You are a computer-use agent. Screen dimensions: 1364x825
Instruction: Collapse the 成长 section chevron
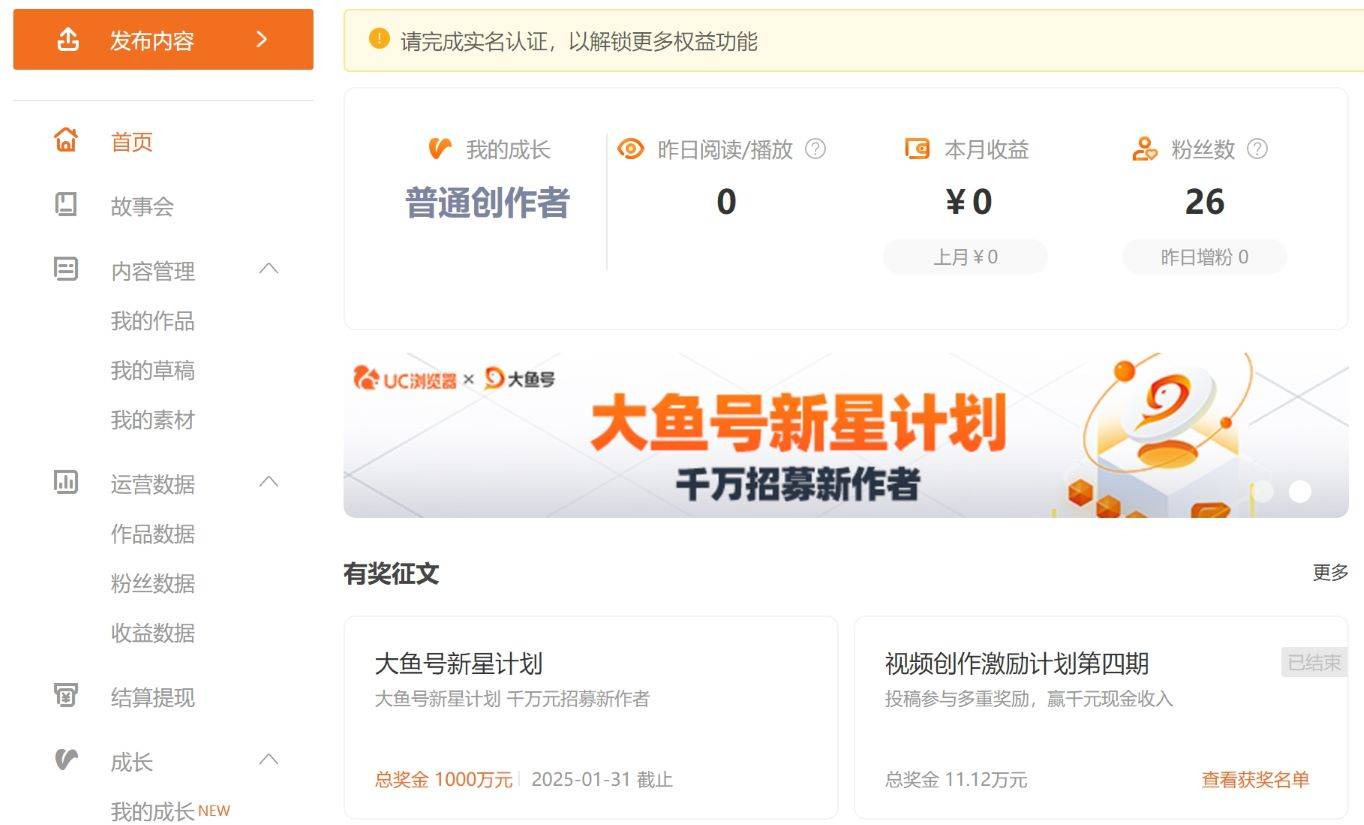click(x=268, y=759)
